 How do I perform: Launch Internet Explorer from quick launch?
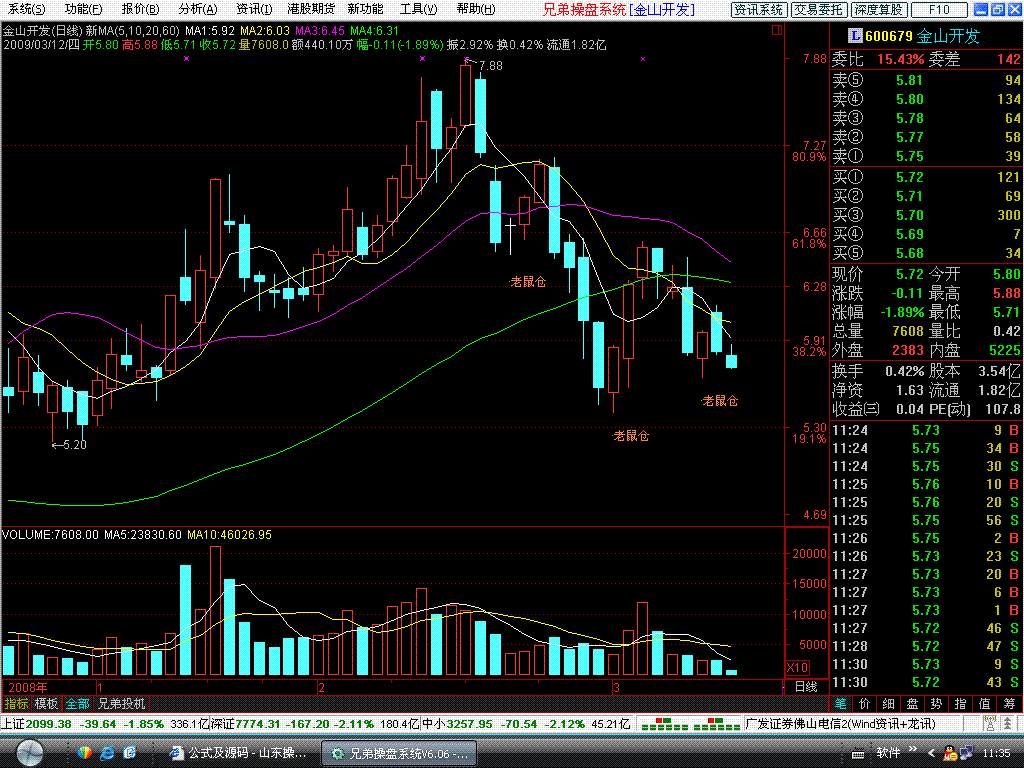(107, 753)
